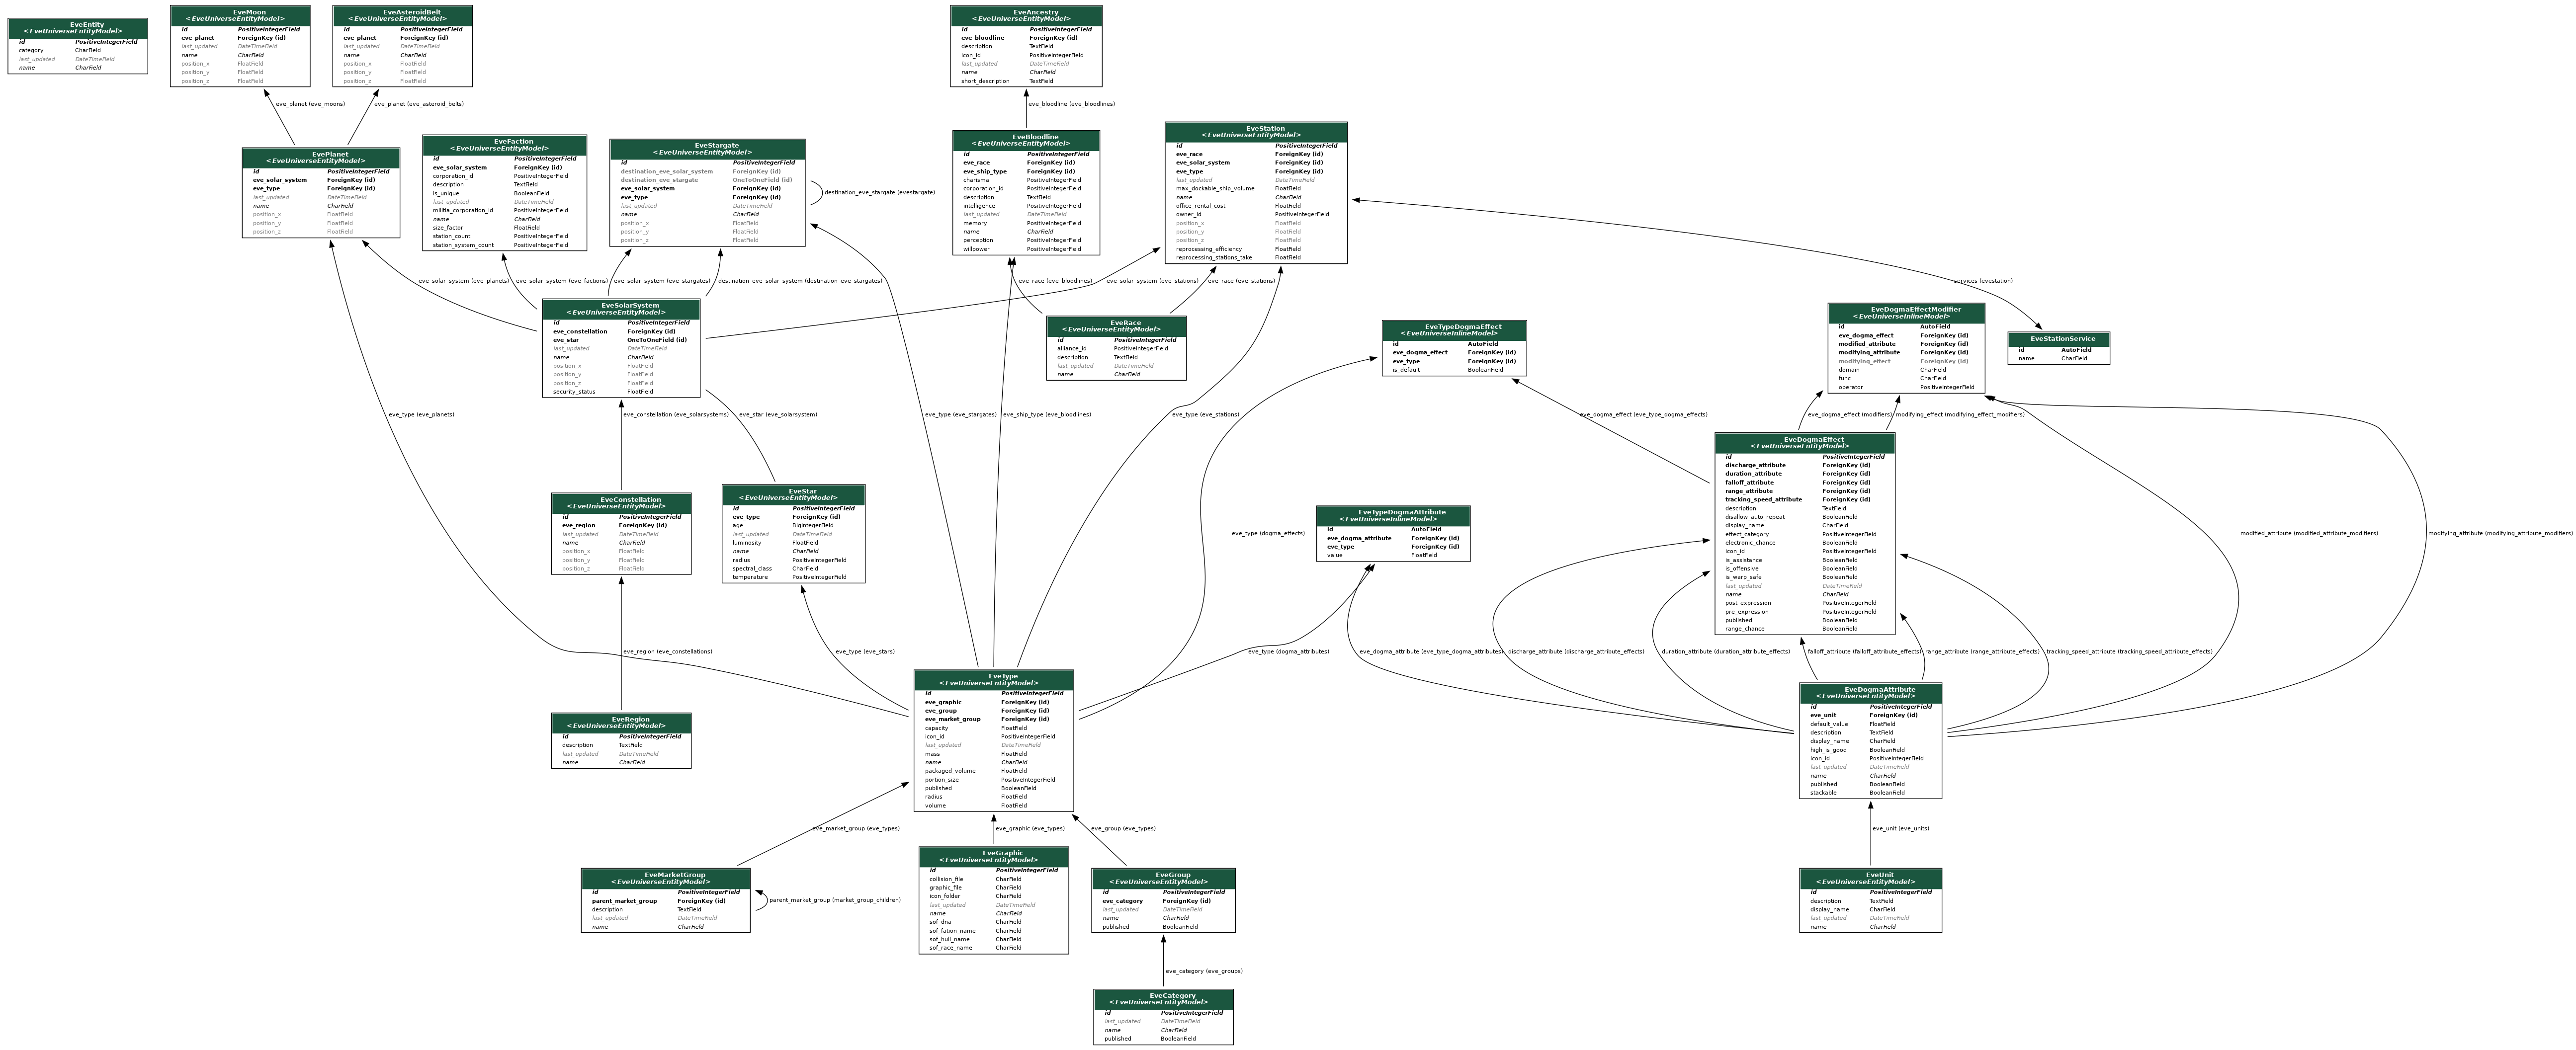Click the EveTypeDogmaAttribute model header
2576x1050 pixels.
click(x=1393, y=516)
